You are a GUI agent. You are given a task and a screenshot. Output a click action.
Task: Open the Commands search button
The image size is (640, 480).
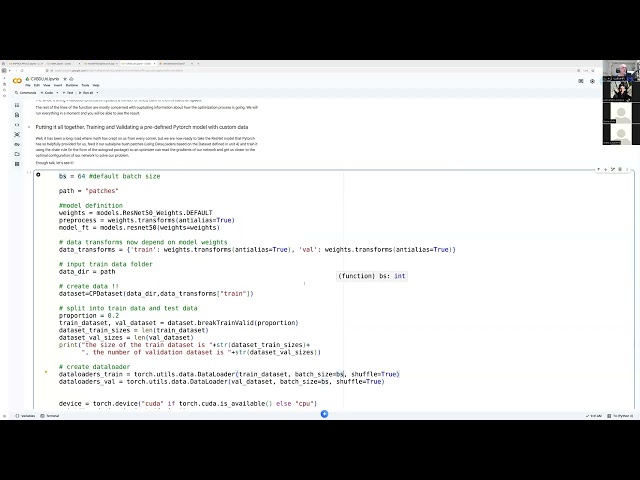point(25,93)
